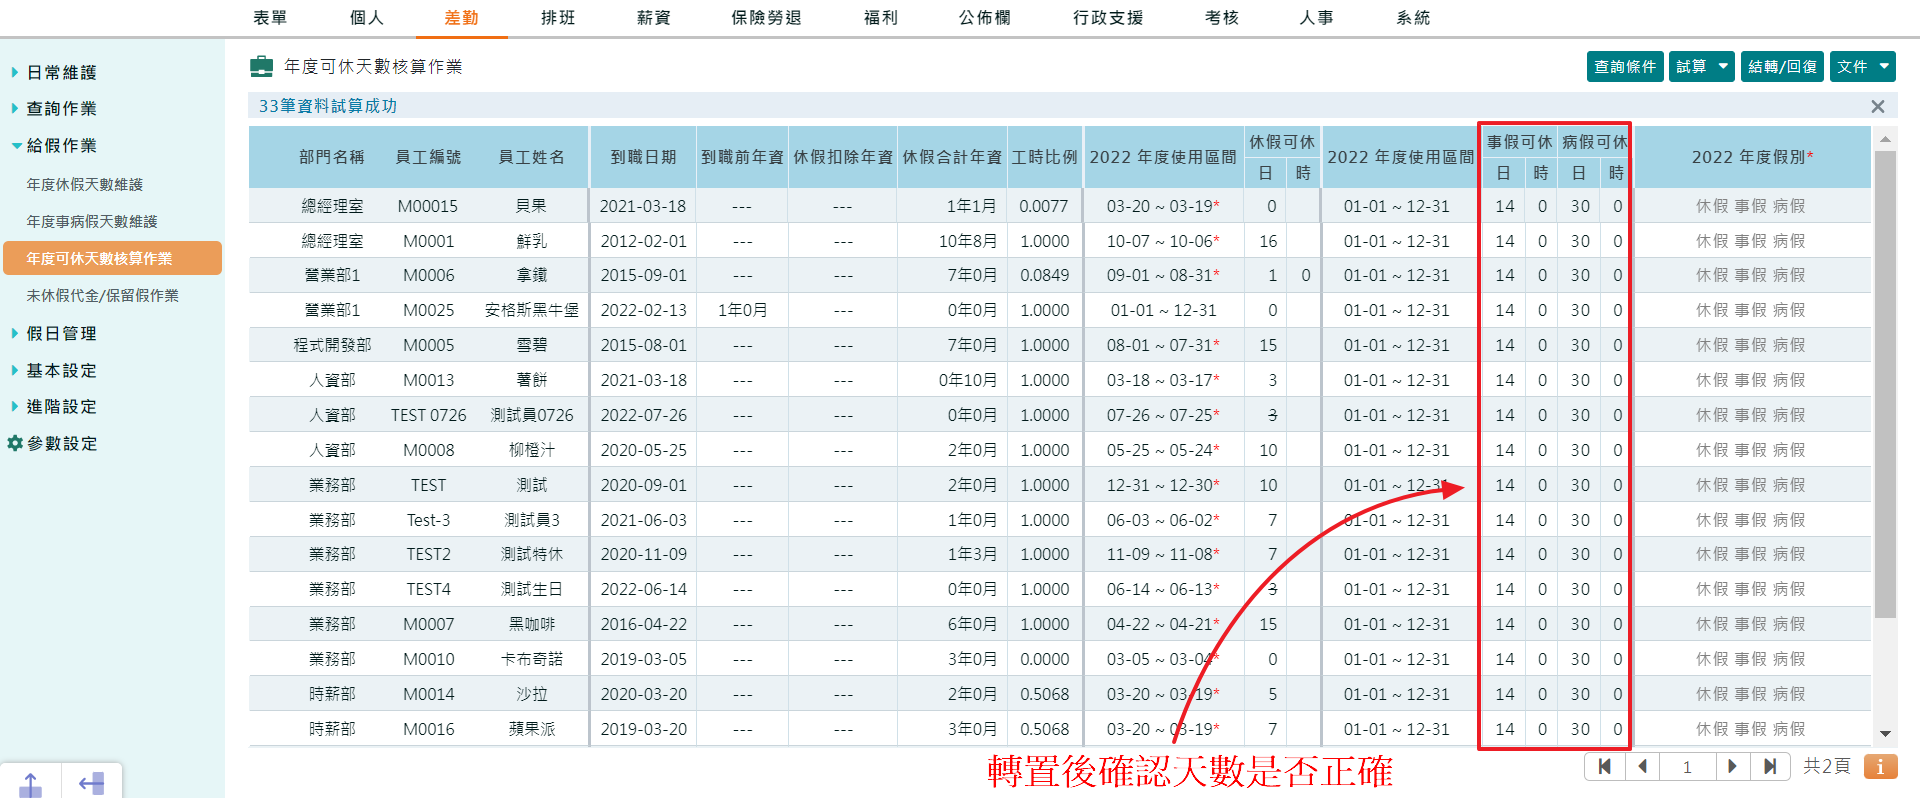Viewport: 1920px width, 798px height.
Task: Expand the 基本設定 sidebar section
Action: [x=61, y=370]
